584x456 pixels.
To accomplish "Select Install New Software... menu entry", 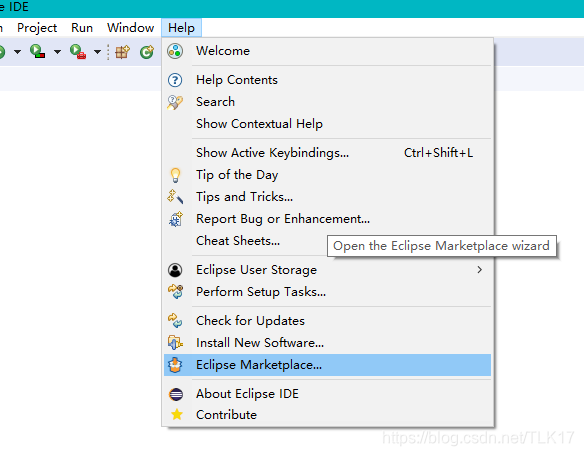I will tap(327, 343).
